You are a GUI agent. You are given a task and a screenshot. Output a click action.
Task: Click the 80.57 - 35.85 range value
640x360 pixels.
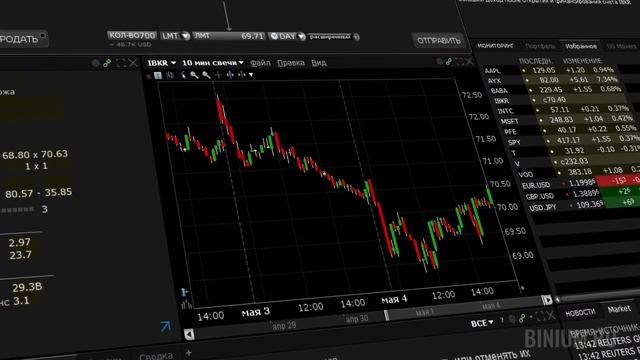coord(38,193)
